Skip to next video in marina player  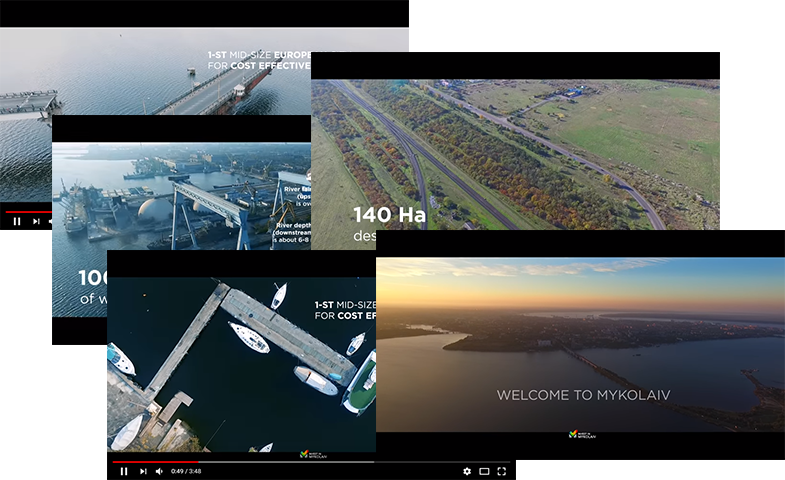click(x=142, y=471)
